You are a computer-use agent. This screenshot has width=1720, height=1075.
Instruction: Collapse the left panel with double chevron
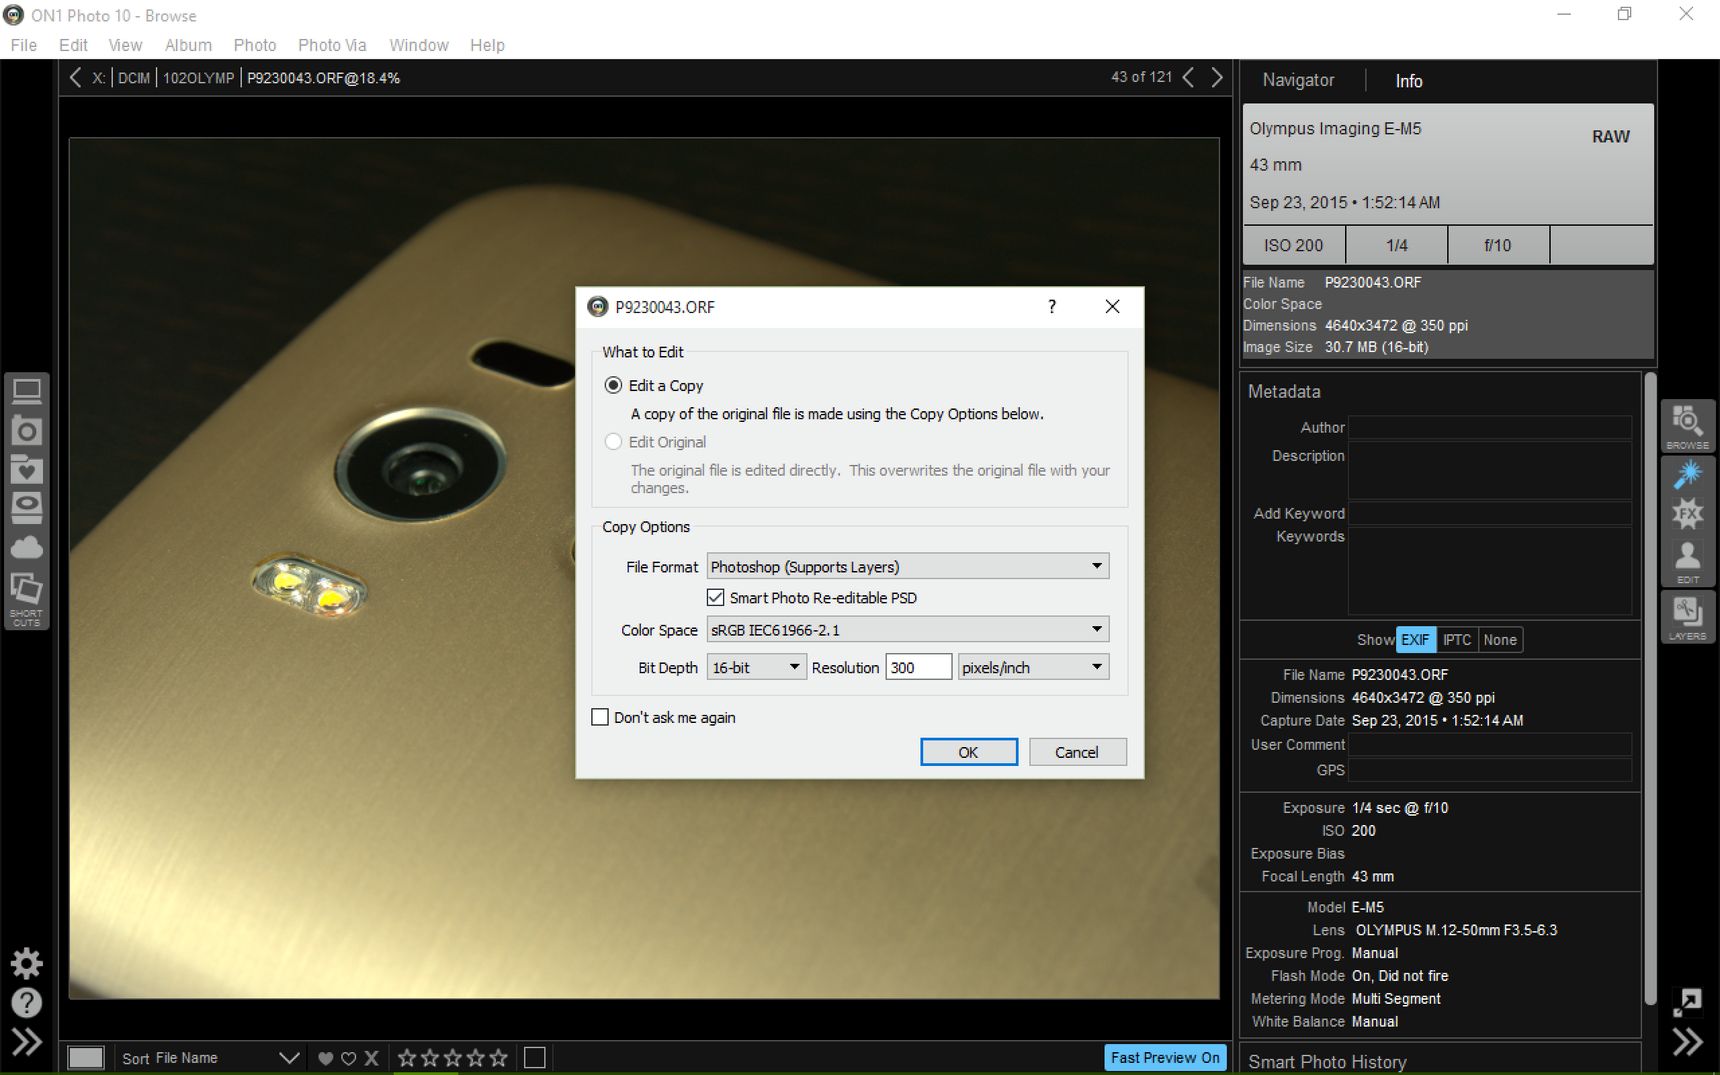coord(26,1042)
